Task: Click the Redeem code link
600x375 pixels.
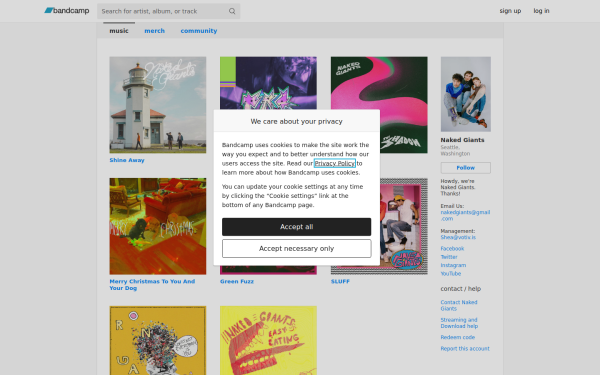Action: [458, 337]
